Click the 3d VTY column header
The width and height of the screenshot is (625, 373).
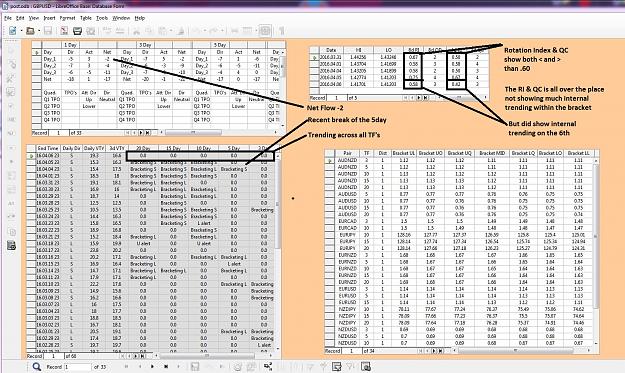tap(117, 148)
